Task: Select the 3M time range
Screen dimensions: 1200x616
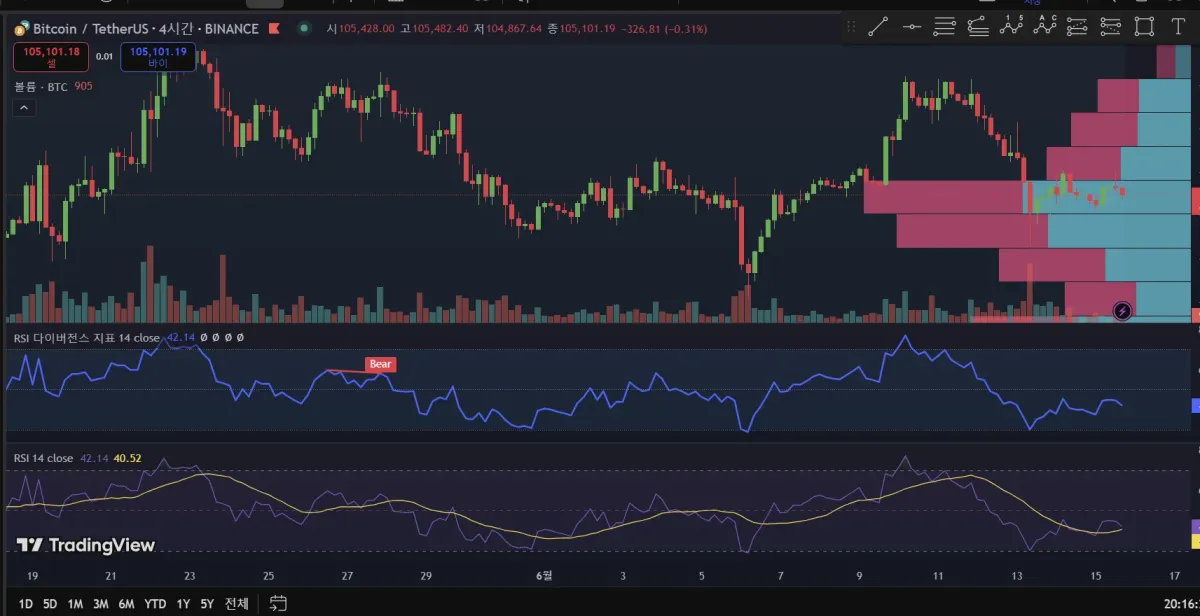Action: click(x=101, y=604)
